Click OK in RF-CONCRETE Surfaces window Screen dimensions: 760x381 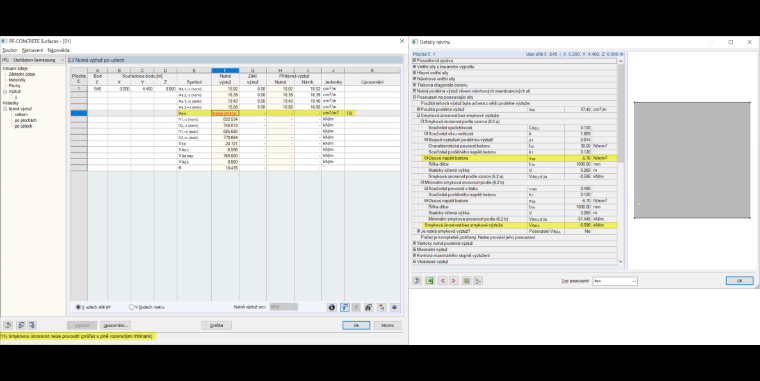pyautogui.click(x=356, y=326)
